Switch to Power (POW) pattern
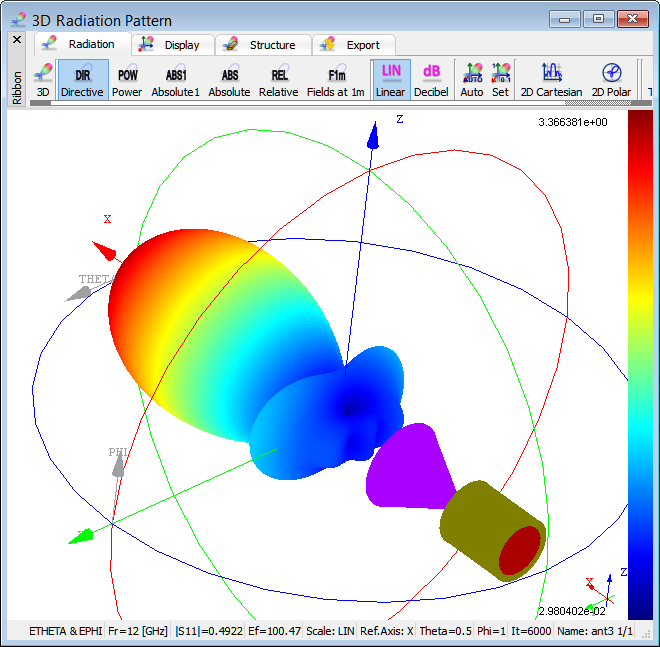Viewport: 660px width, 647px height. [127, 79]
